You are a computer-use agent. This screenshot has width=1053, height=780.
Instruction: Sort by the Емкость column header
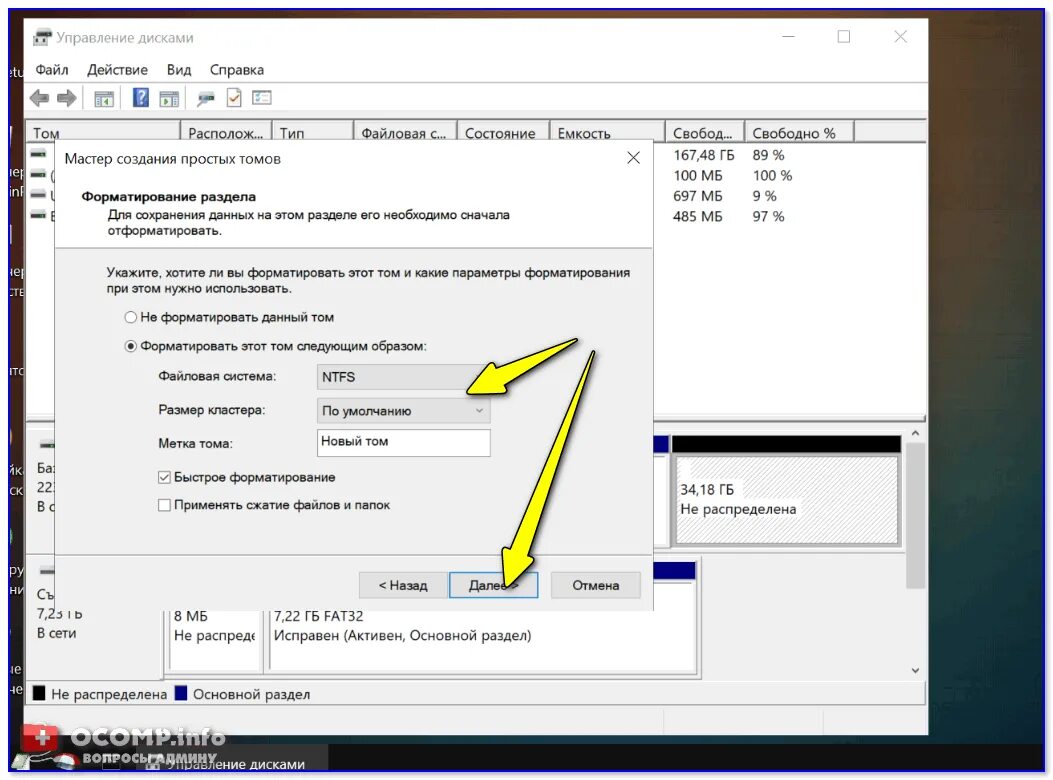tap(607, 132)
